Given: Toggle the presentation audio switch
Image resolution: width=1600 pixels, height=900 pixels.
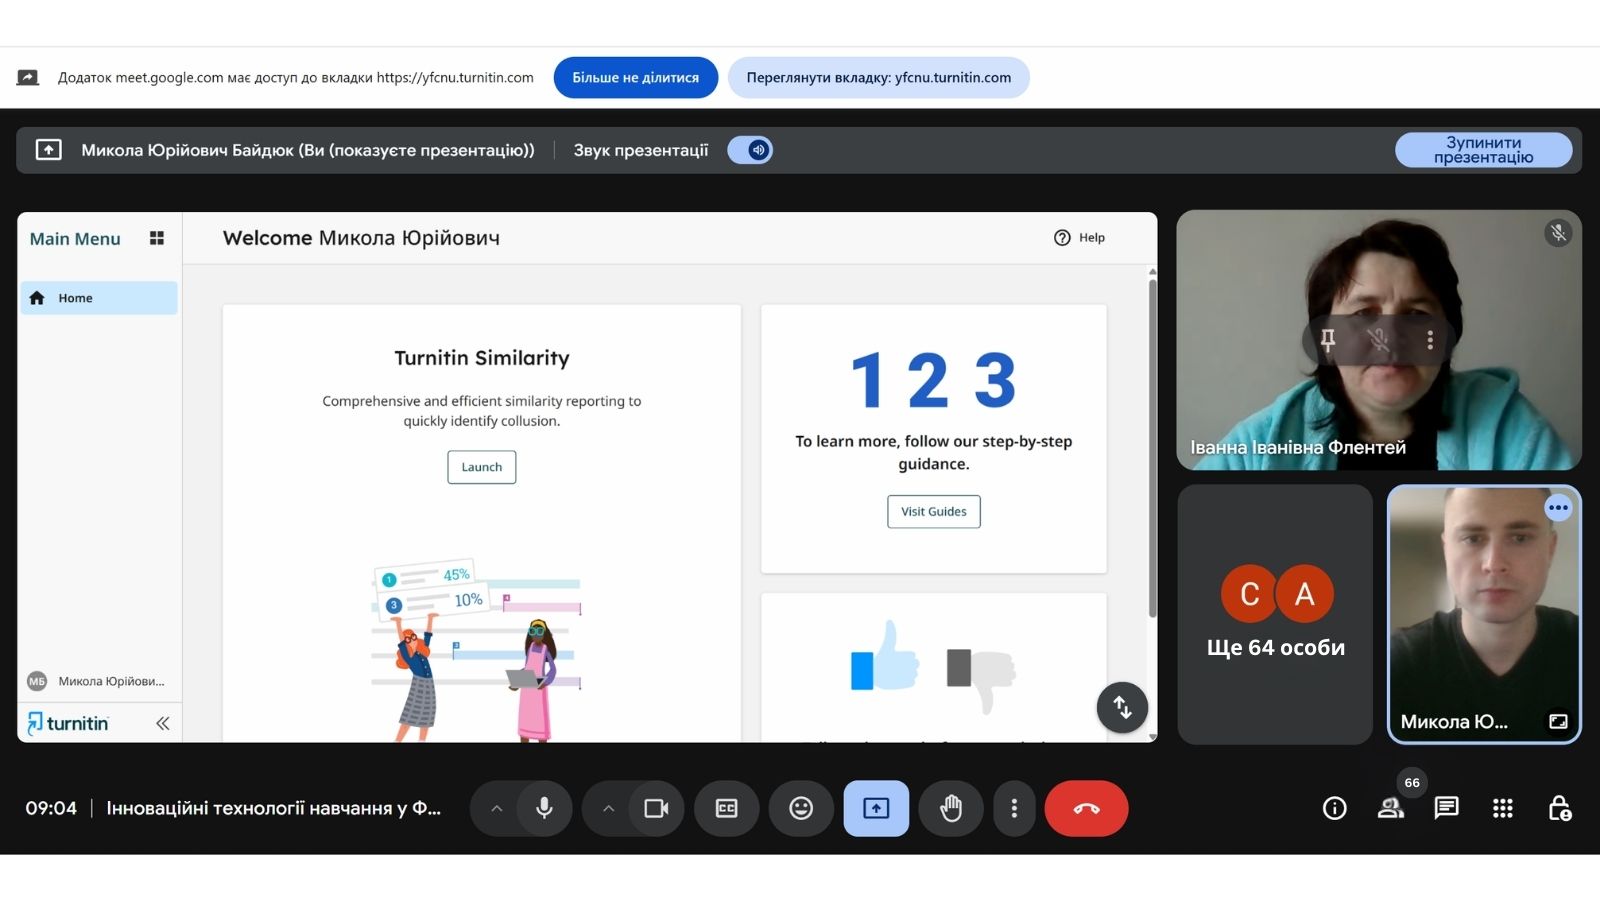Looking at the screenshot, I should (750, 150).
